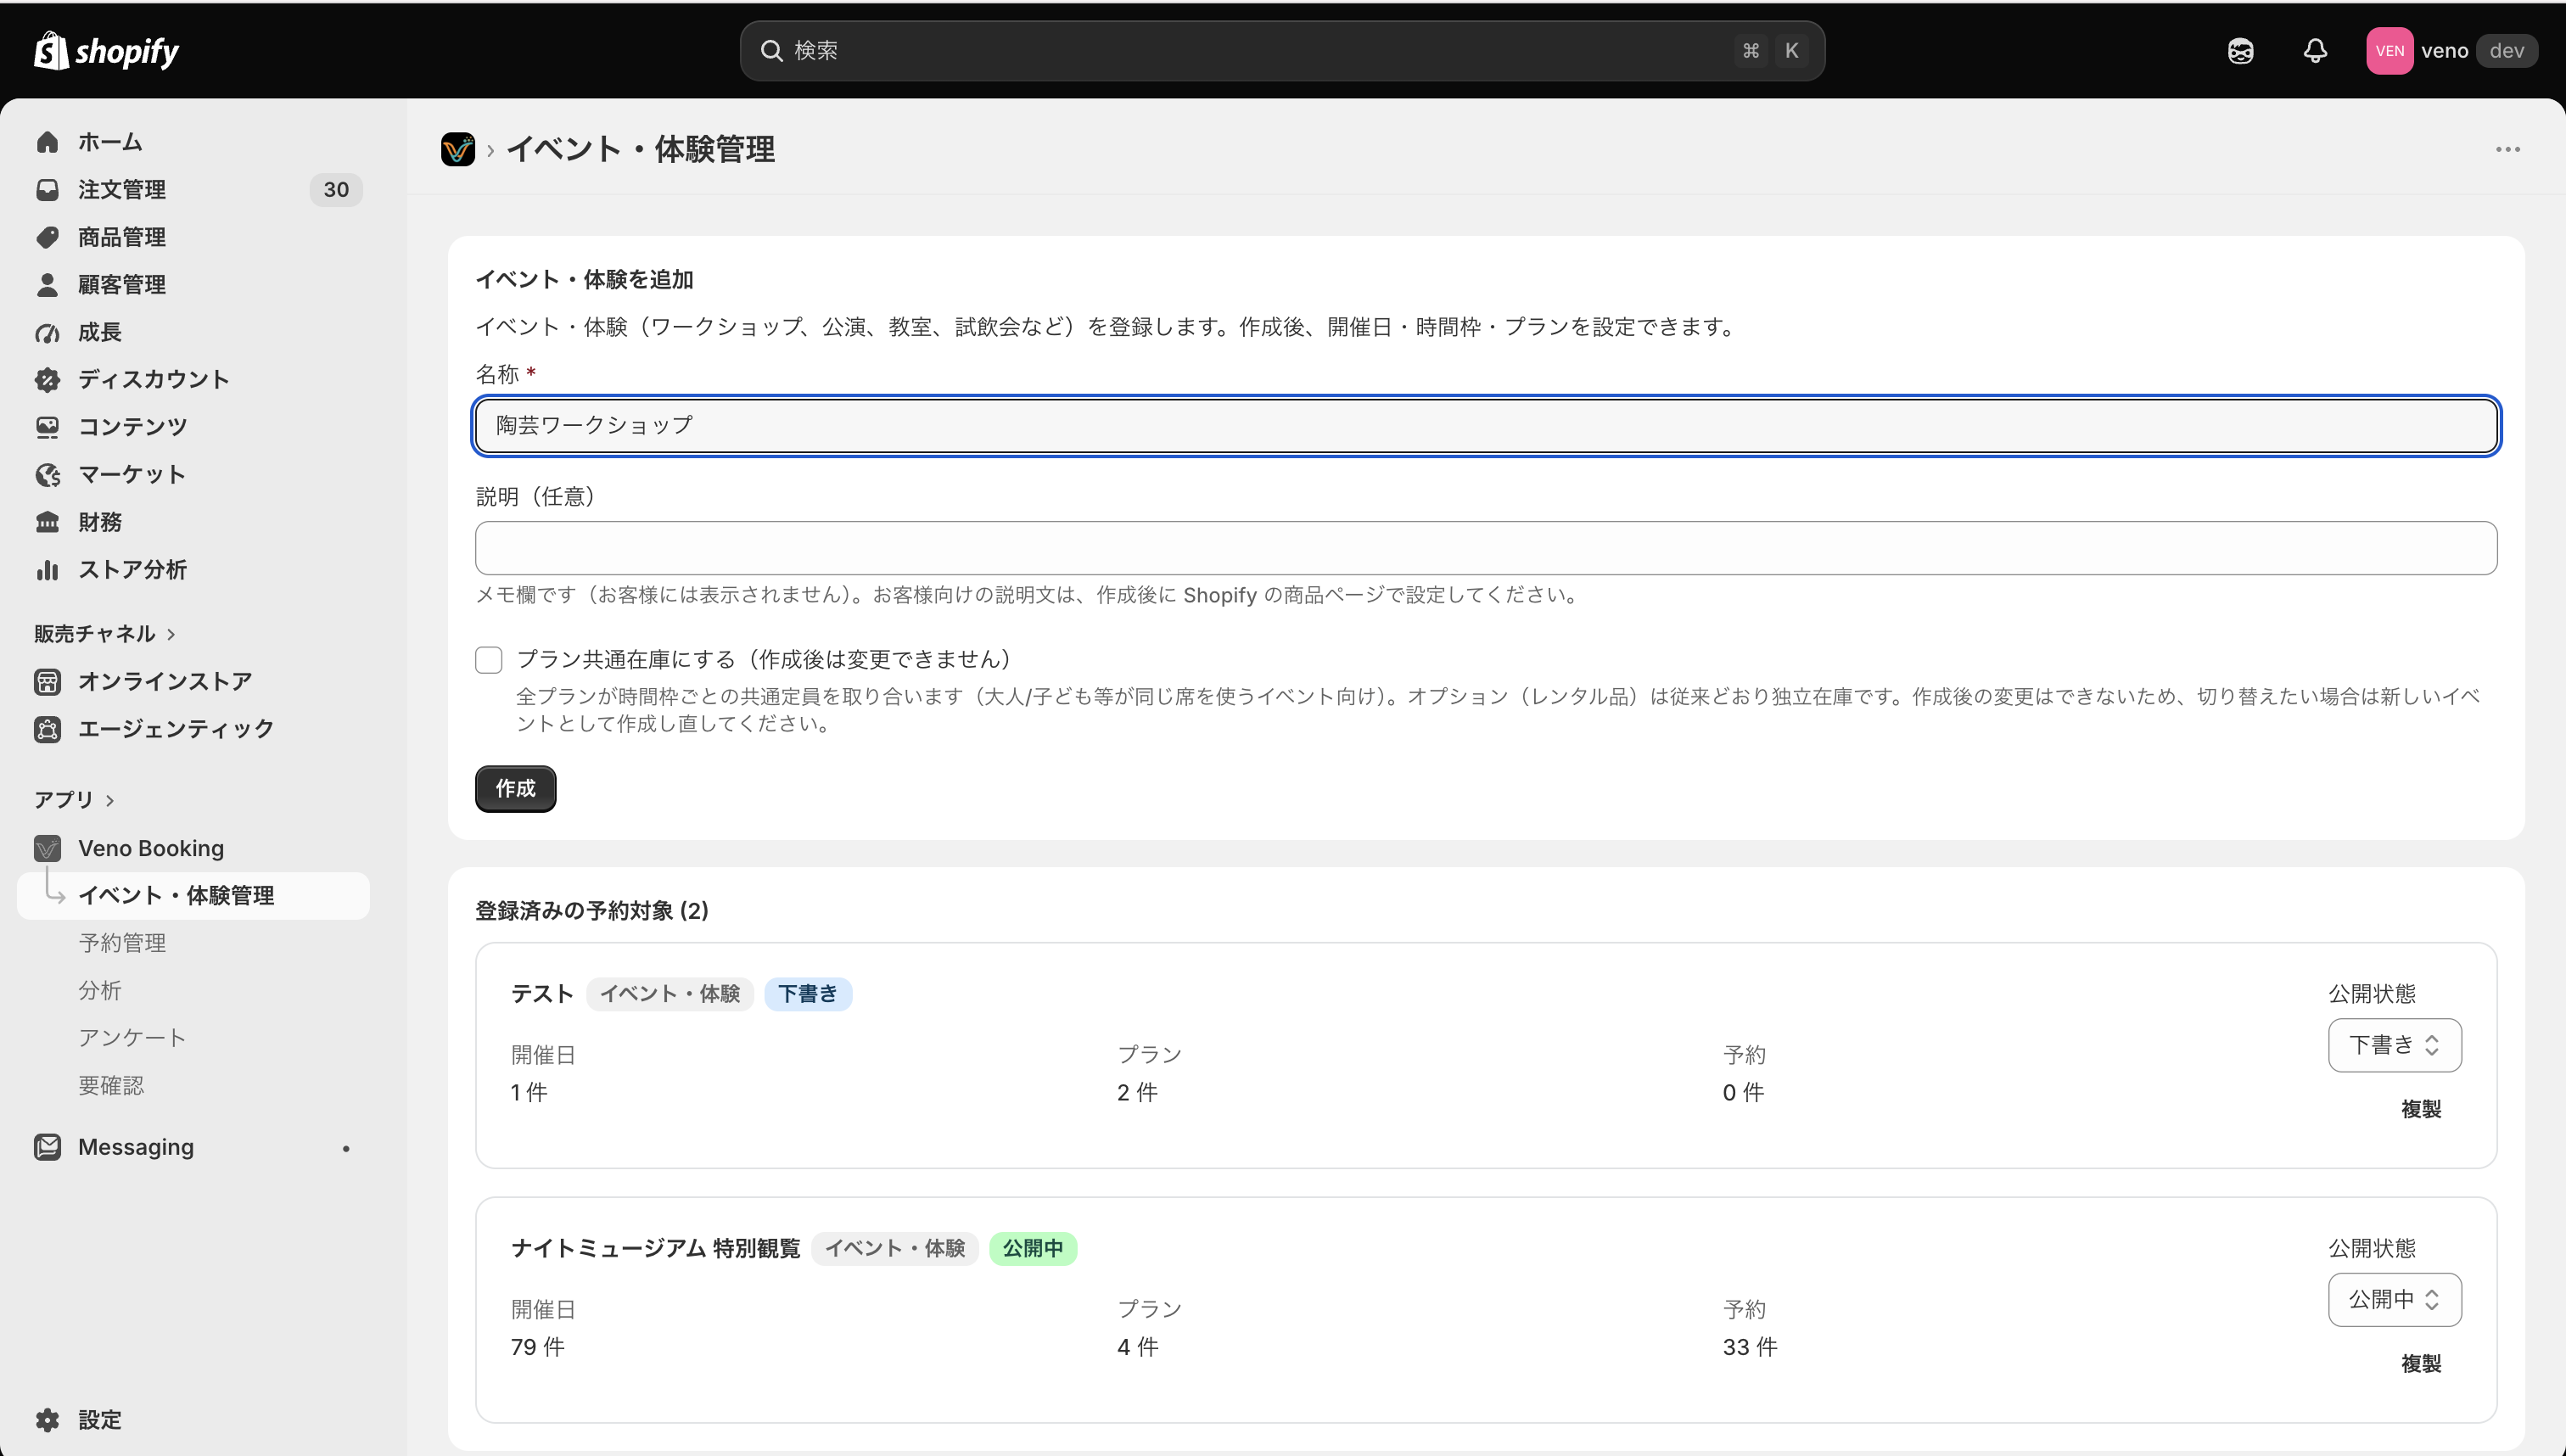
Task: Open 注文管理 orders inbox icon
Action: pos(47,190)
